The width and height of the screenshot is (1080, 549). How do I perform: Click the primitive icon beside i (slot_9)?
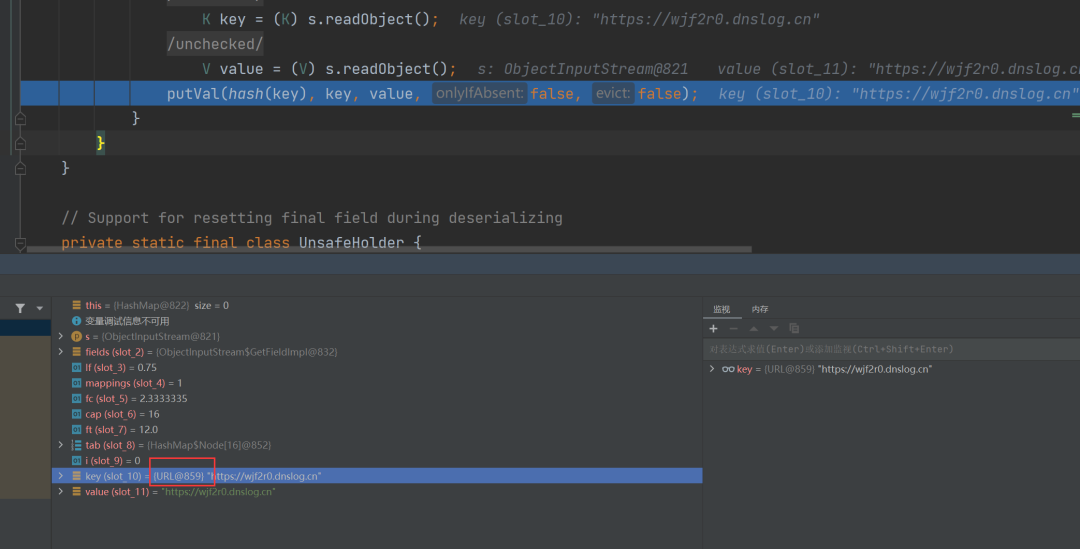click(x=76, y=460)
